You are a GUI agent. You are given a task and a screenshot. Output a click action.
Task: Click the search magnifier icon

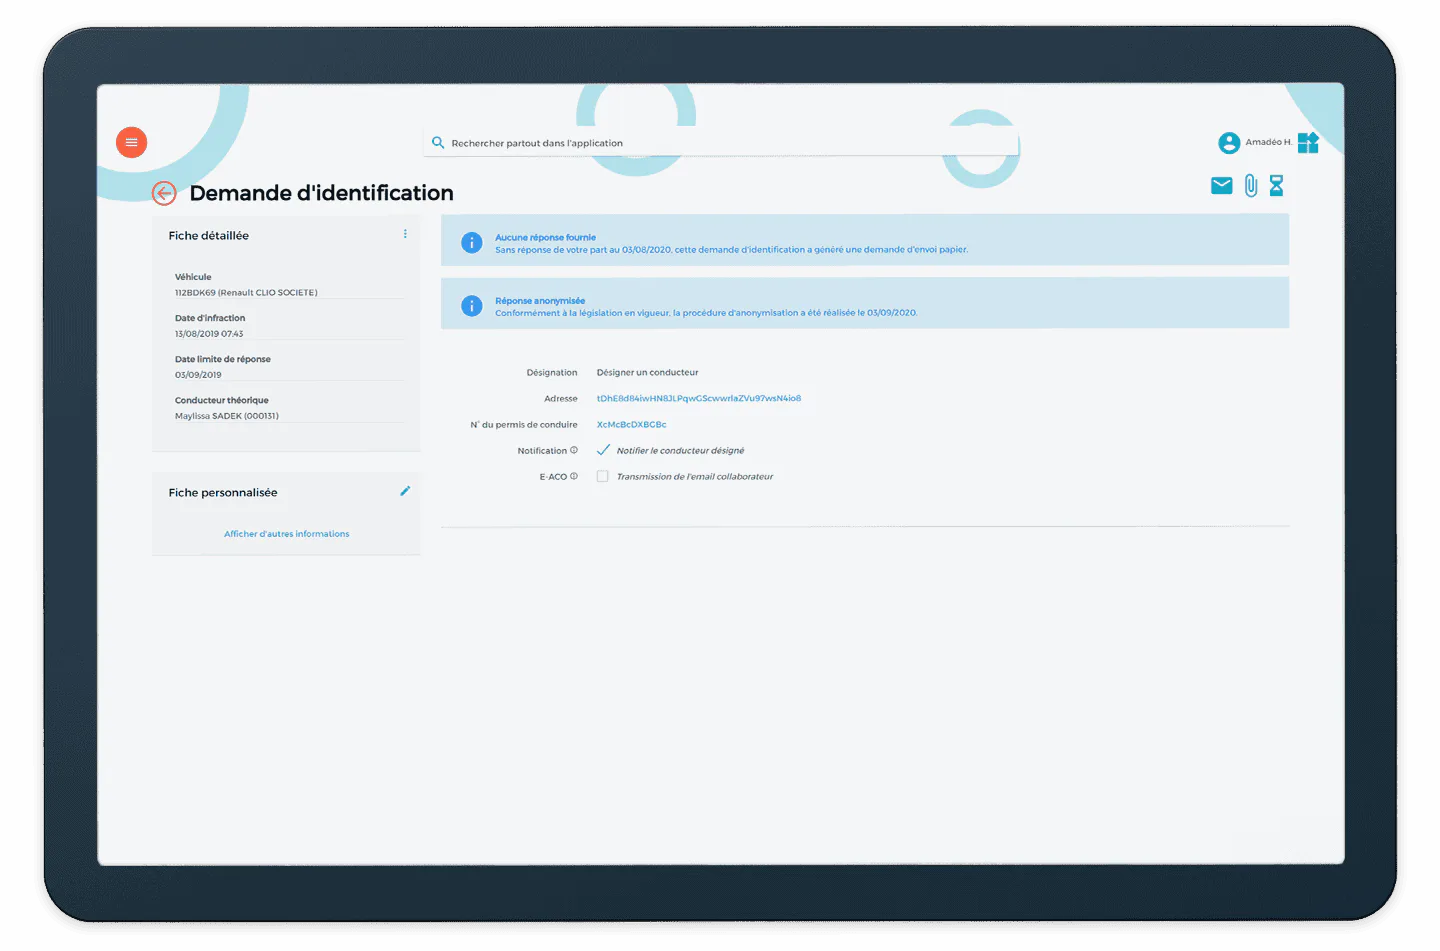pyautogui.click(x=438, y=143)
